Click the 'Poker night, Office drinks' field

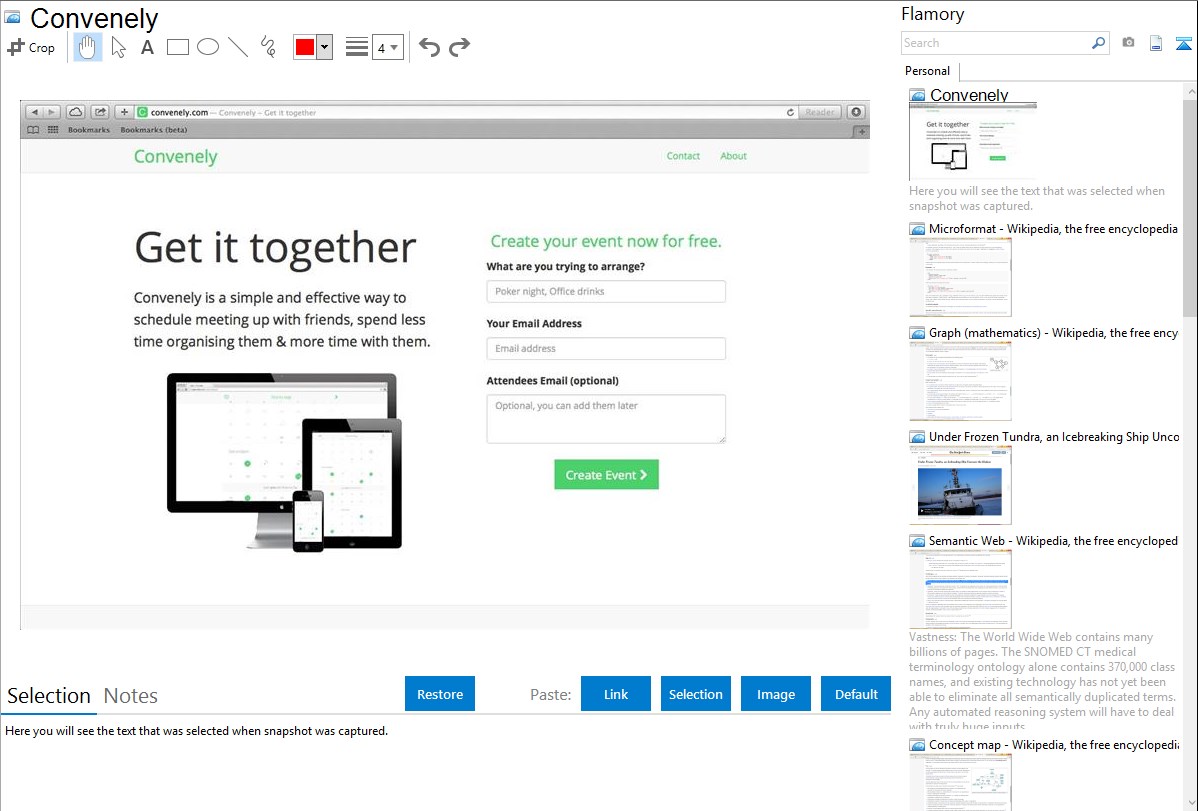pyautogui.click(x=606, y=291)
